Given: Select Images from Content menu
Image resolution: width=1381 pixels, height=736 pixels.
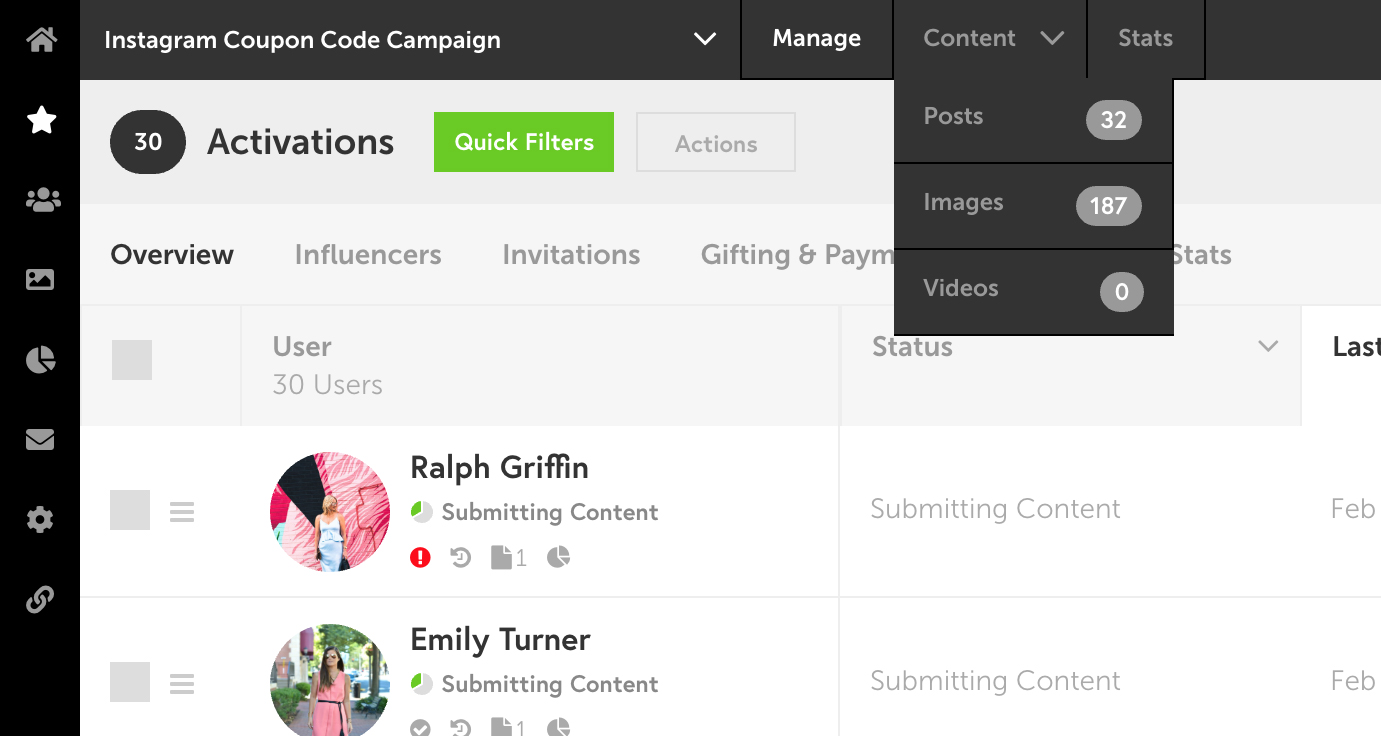Looking at the screenshot, I should click(x=1033, y=206).
